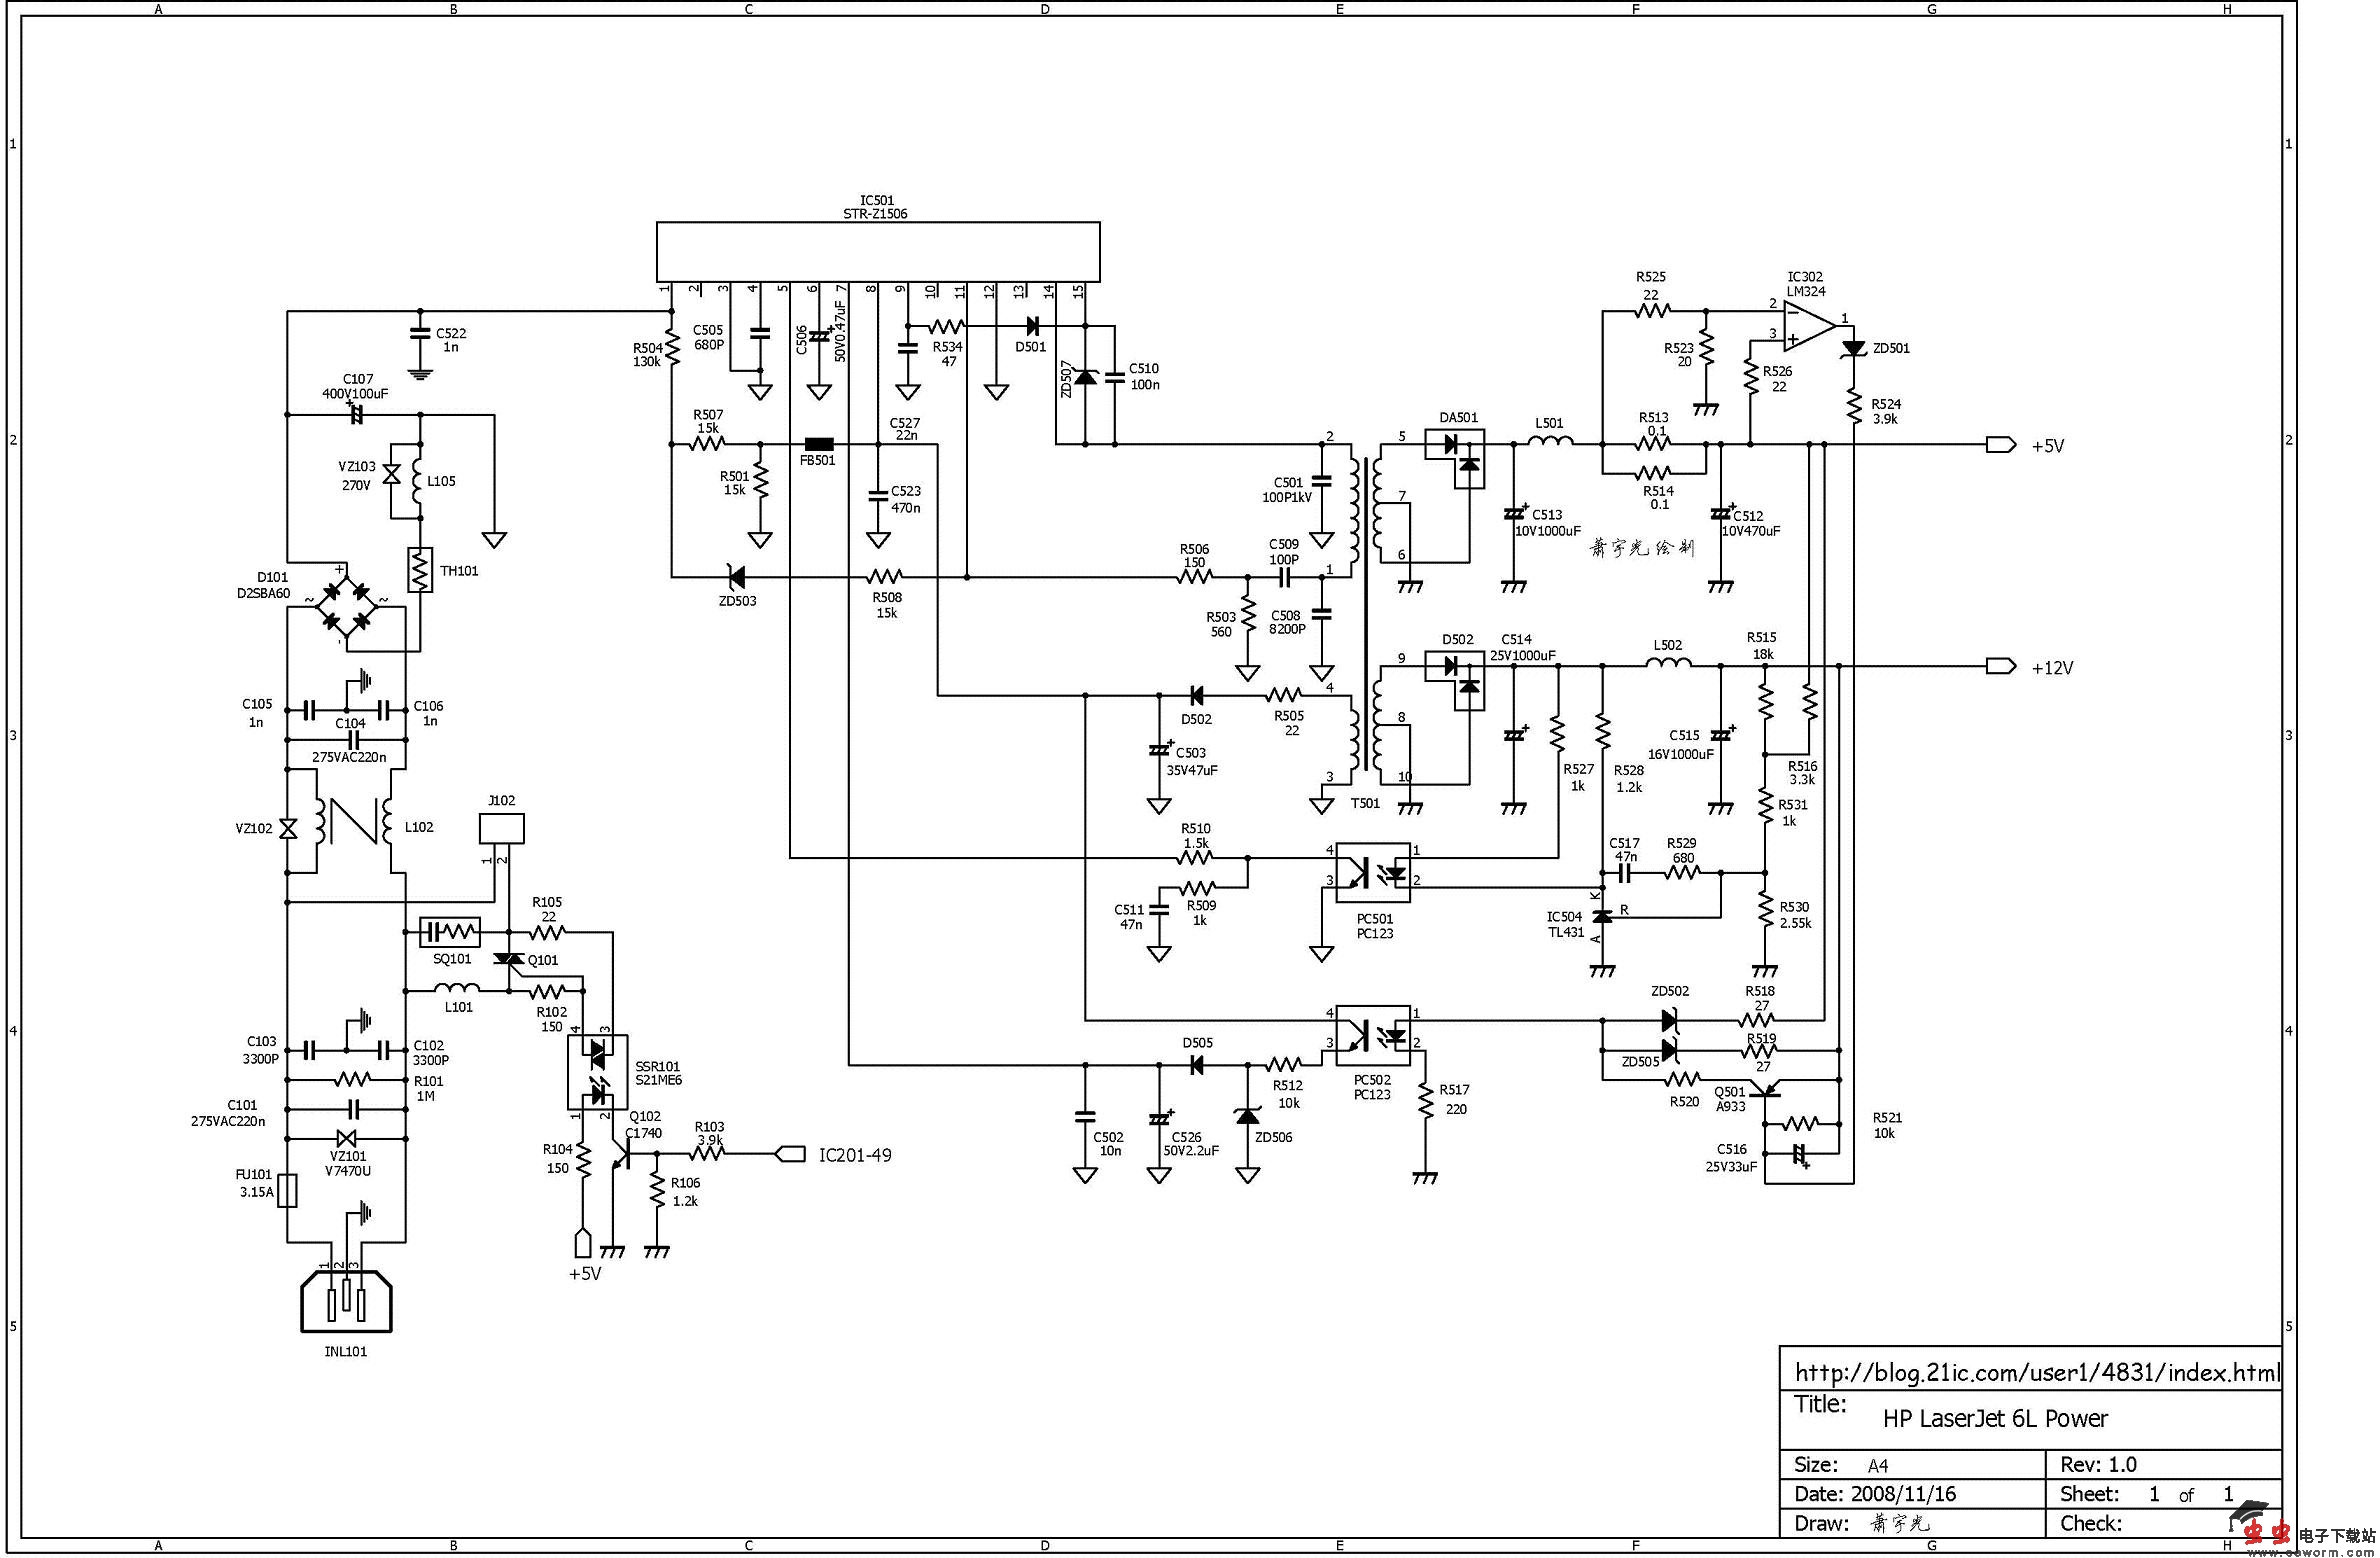This screenshot has height=1558, width=2380.
Task: Click the PC501 optocoupler symbol
Action: tap(1373, 872)
